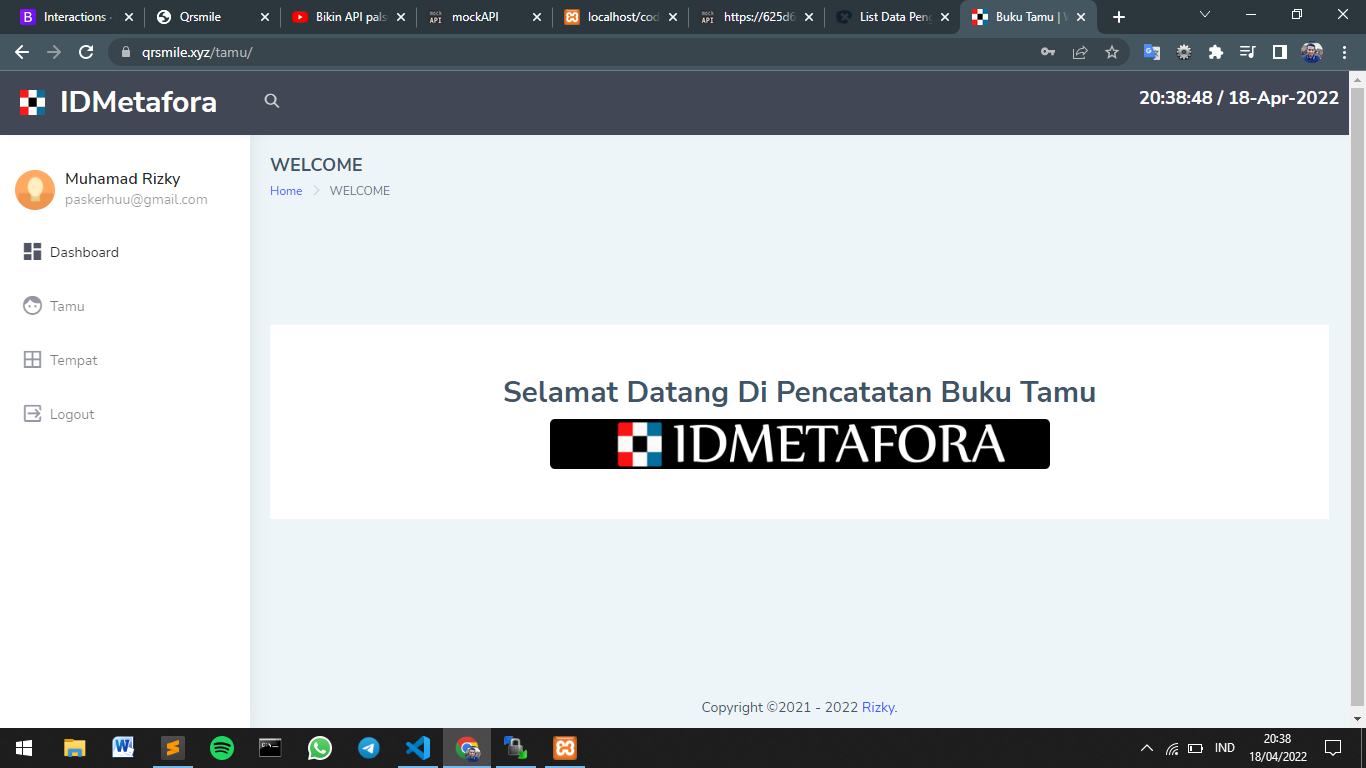The width and height of the screenshot is (1366, 768).
Task: Click the Tempat table icon in sidebar
Action: [32, 360]
